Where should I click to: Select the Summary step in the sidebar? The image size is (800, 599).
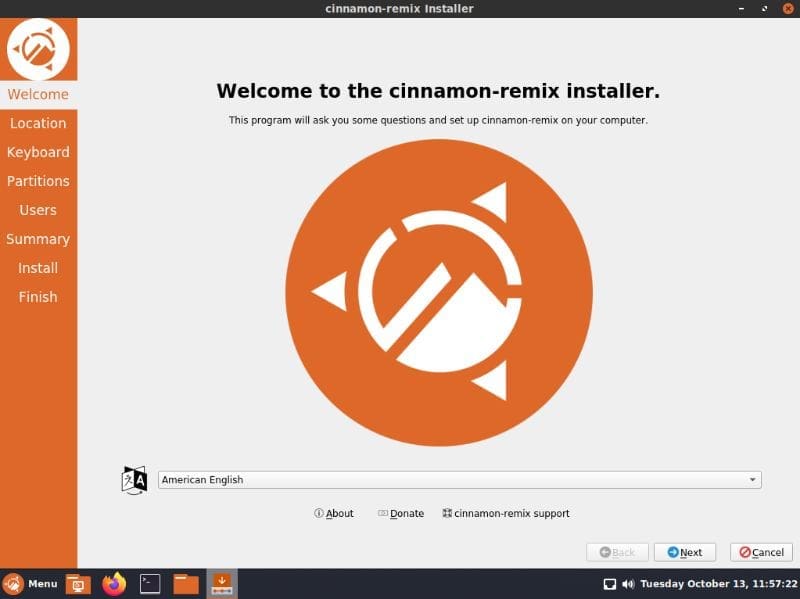(x=38, y=239)
